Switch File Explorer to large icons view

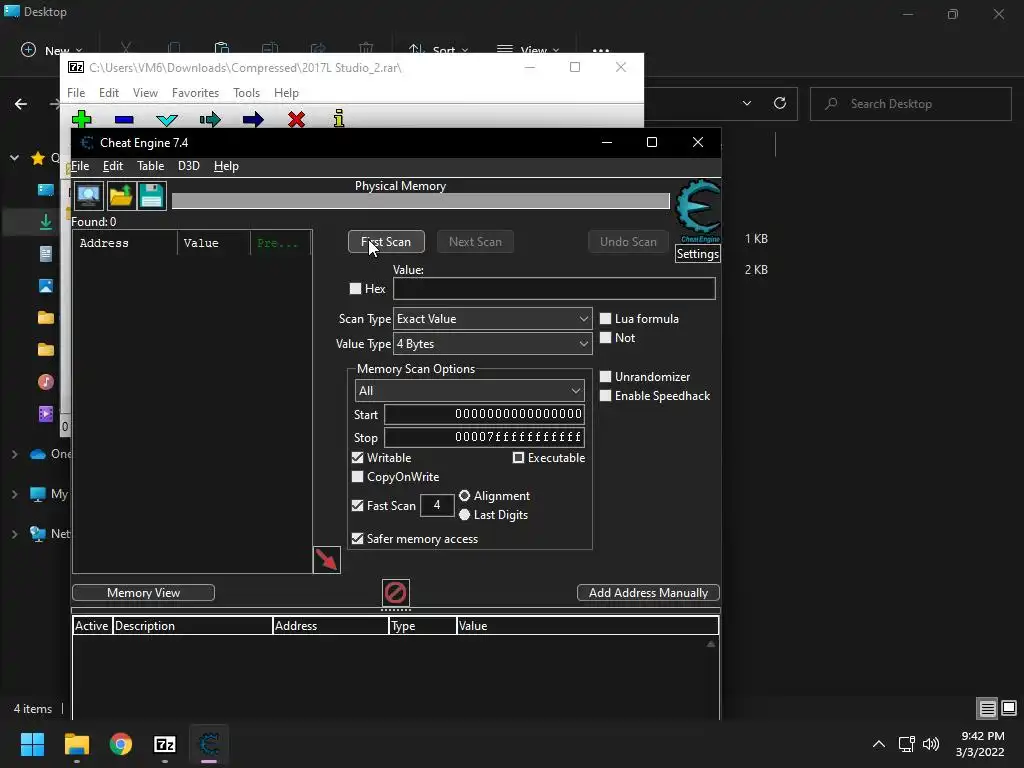coord(1009,708)
